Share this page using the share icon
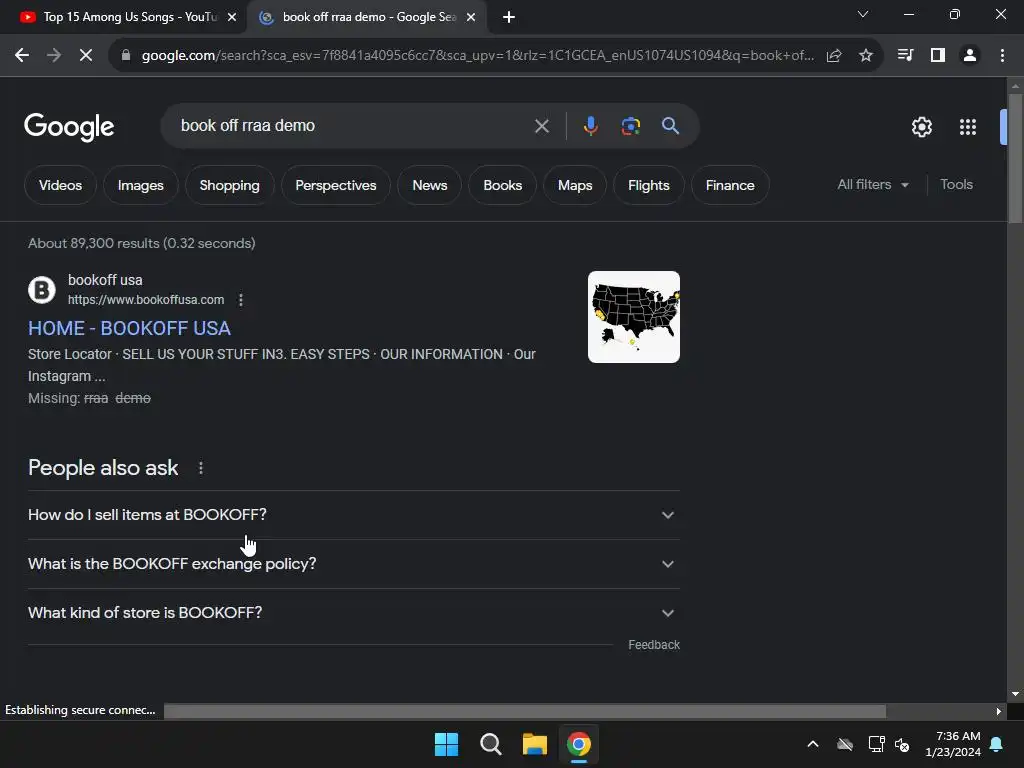The width and height of the screenshot is (1024, 768). (x=834, y=56)
